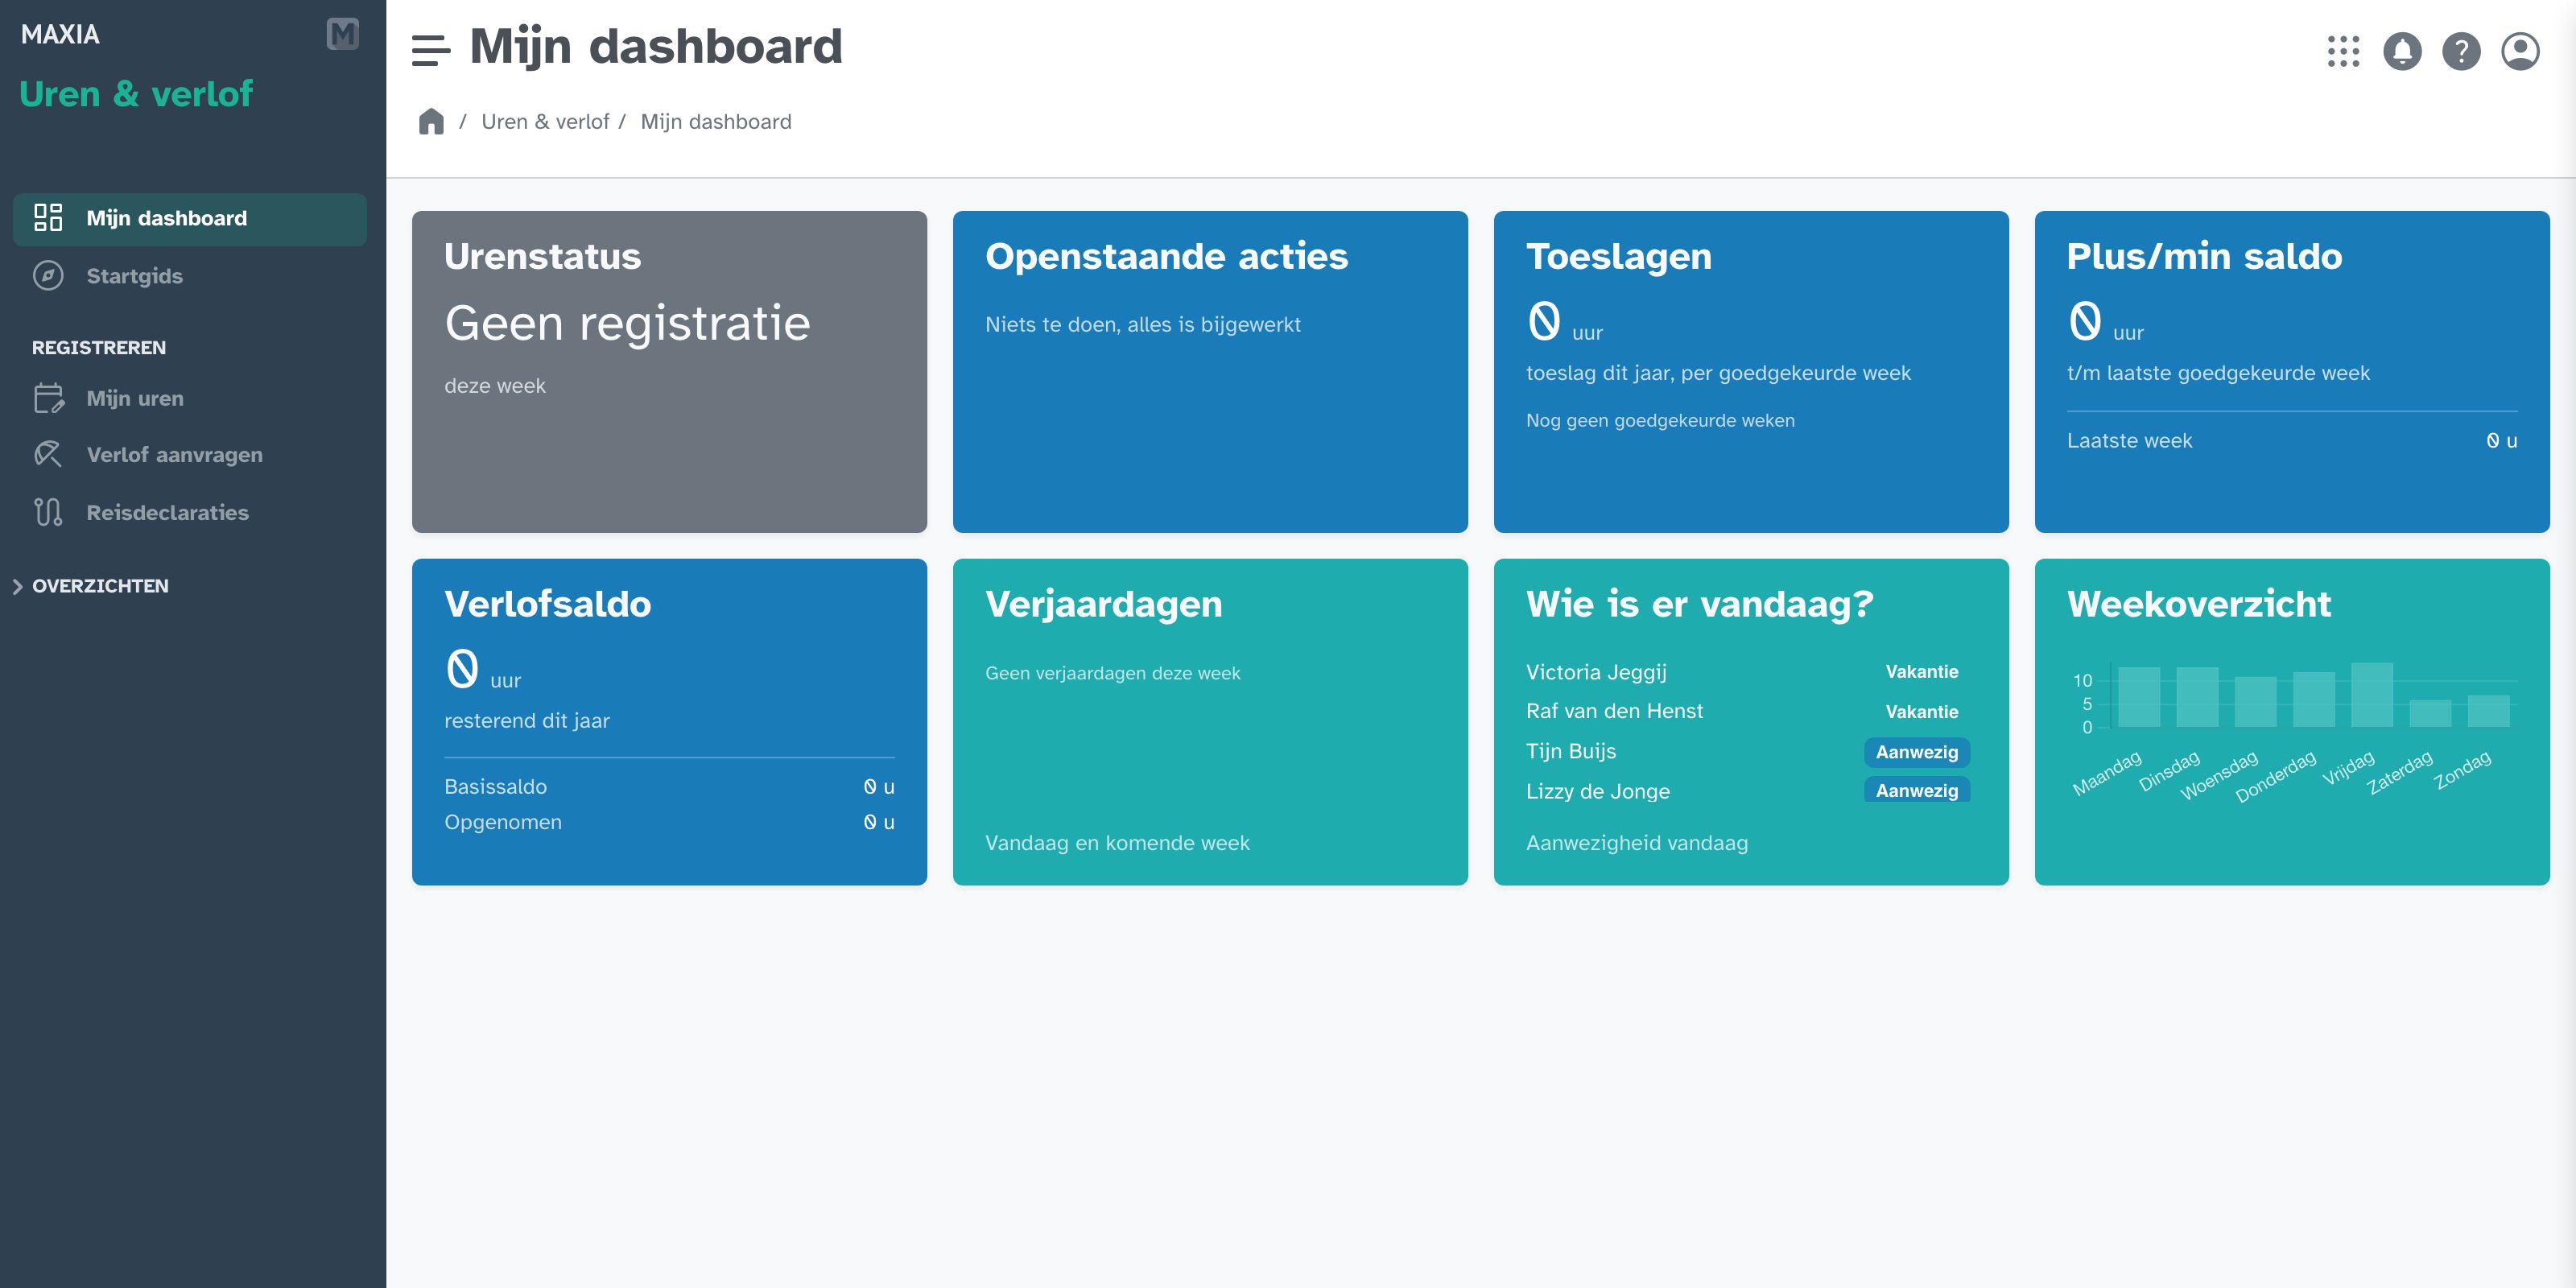This screenshot has width=2576, height=1288.
Task: Open notifications bell icon
Action: pyautogui.click(x=2402, y=51)
